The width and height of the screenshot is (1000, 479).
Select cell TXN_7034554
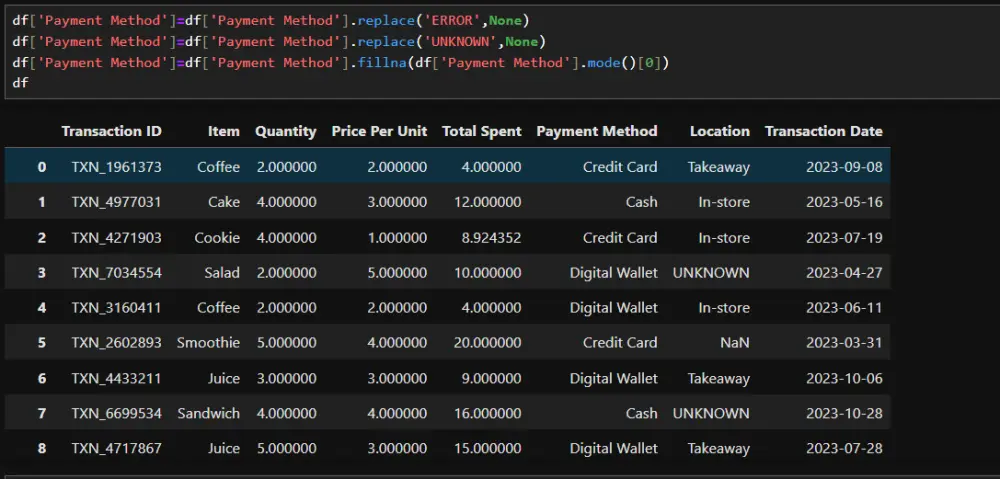pyautogui.click(x=117, y=273)
